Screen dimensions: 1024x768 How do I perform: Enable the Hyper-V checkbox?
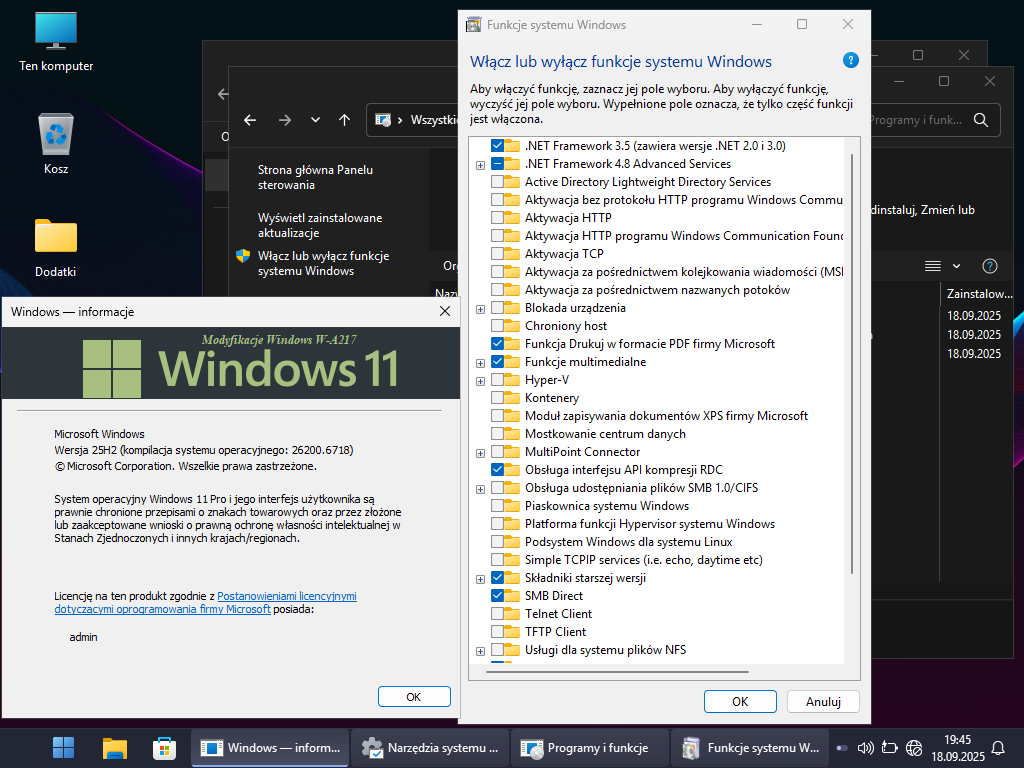pos(498,380)
